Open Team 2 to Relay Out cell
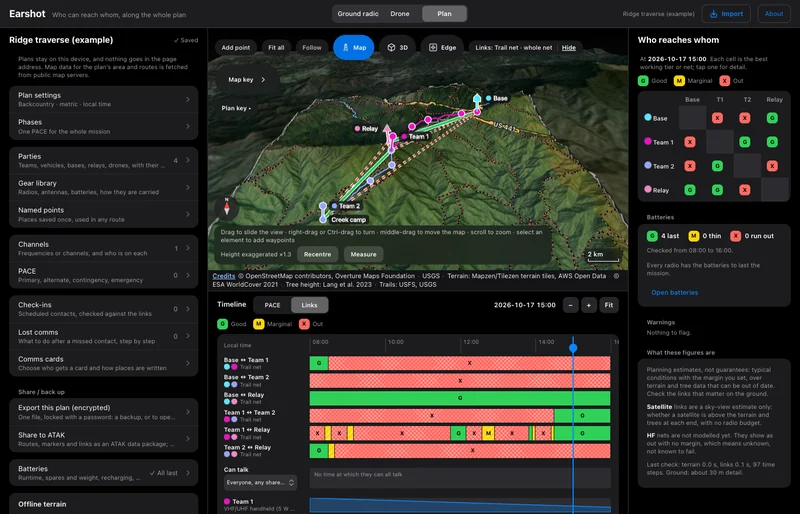This screenshot has width=800, height=514. click(x=772, y=166)
